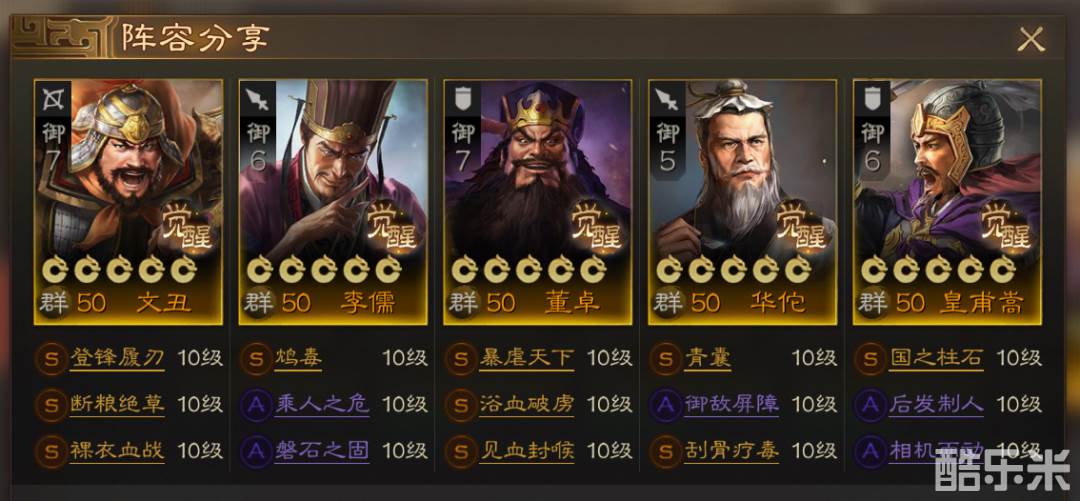Open 文丑 general portrait card
1080x501 pixels.
click(x=128, y=202)
